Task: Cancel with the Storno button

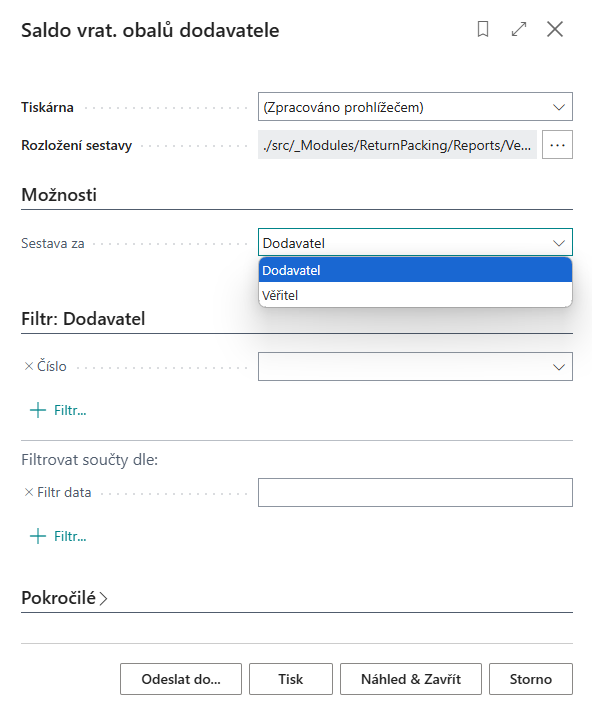Action: coord(531,679)
